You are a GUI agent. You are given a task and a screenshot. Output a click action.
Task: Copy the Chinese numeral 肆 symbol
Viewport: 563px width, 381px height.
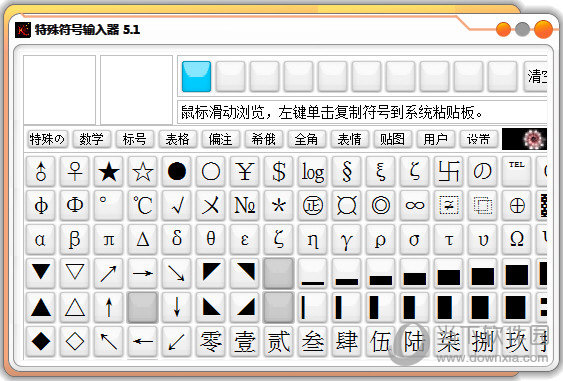coord(346,341)
